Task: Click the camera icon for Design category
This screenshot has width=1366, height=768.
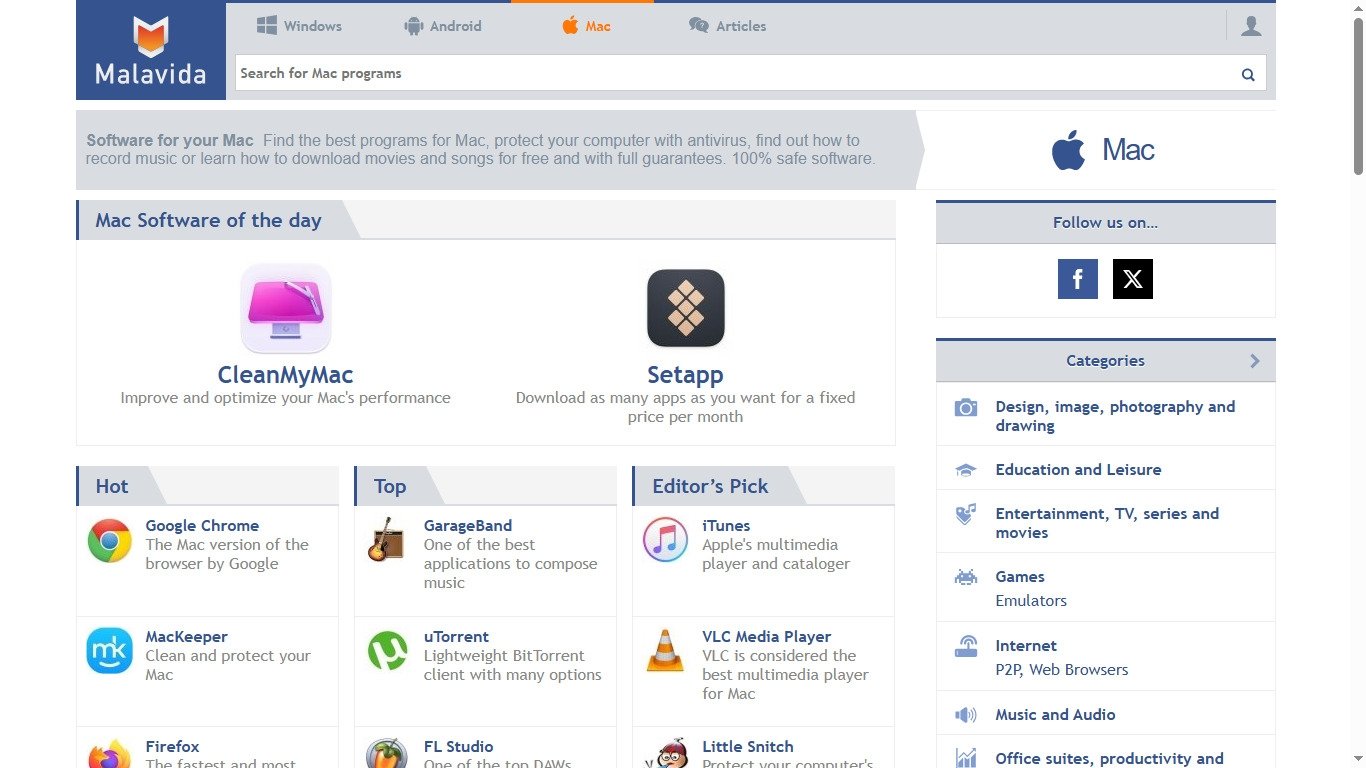Action: pyautogui.click(x=965, y=407)
